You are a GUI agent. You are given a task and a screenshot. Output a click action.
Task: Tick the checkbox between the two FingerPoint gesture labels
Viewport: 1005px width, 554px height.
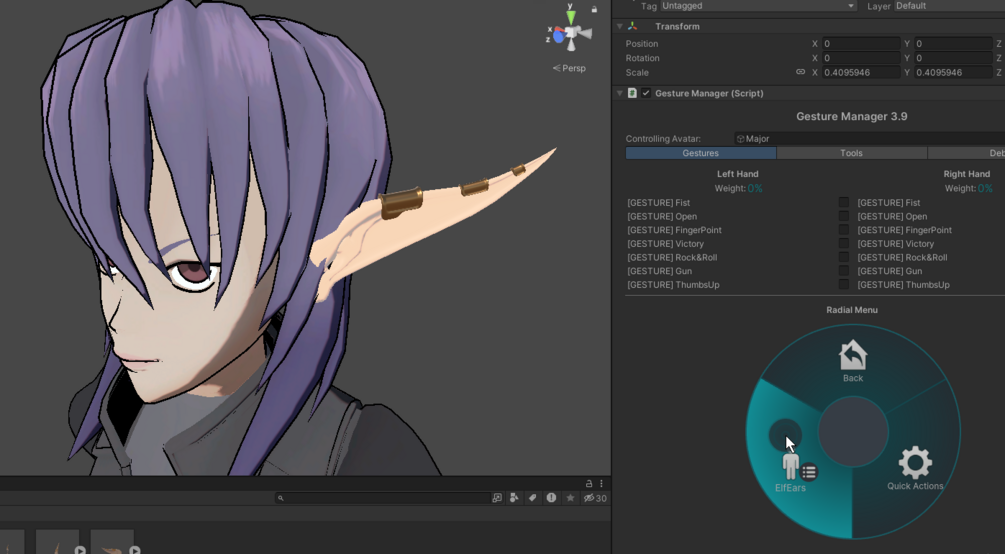click(843, 230)
